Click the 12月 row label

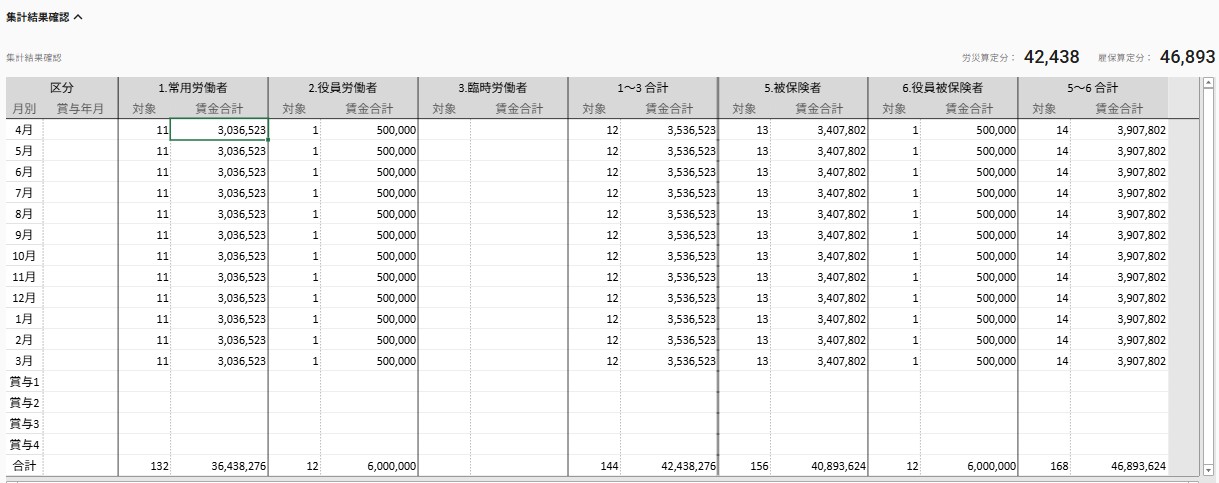pos(24,298)
